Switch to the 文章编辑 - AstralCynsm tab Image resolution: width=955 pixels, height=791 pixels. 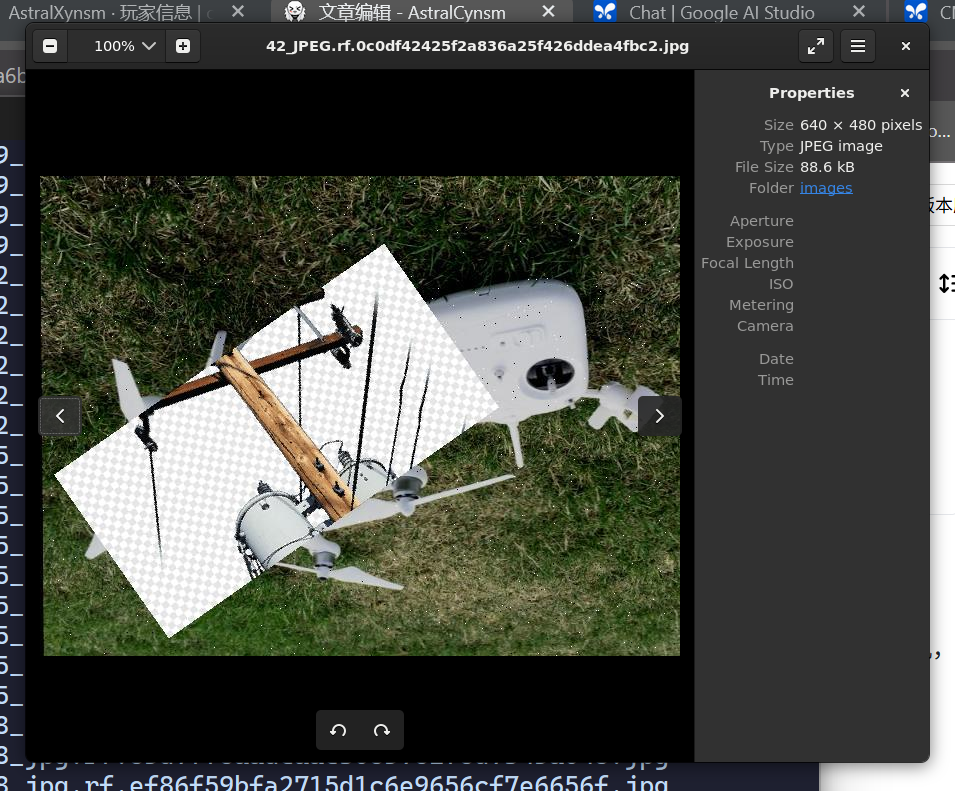click(x=410, y=12)
